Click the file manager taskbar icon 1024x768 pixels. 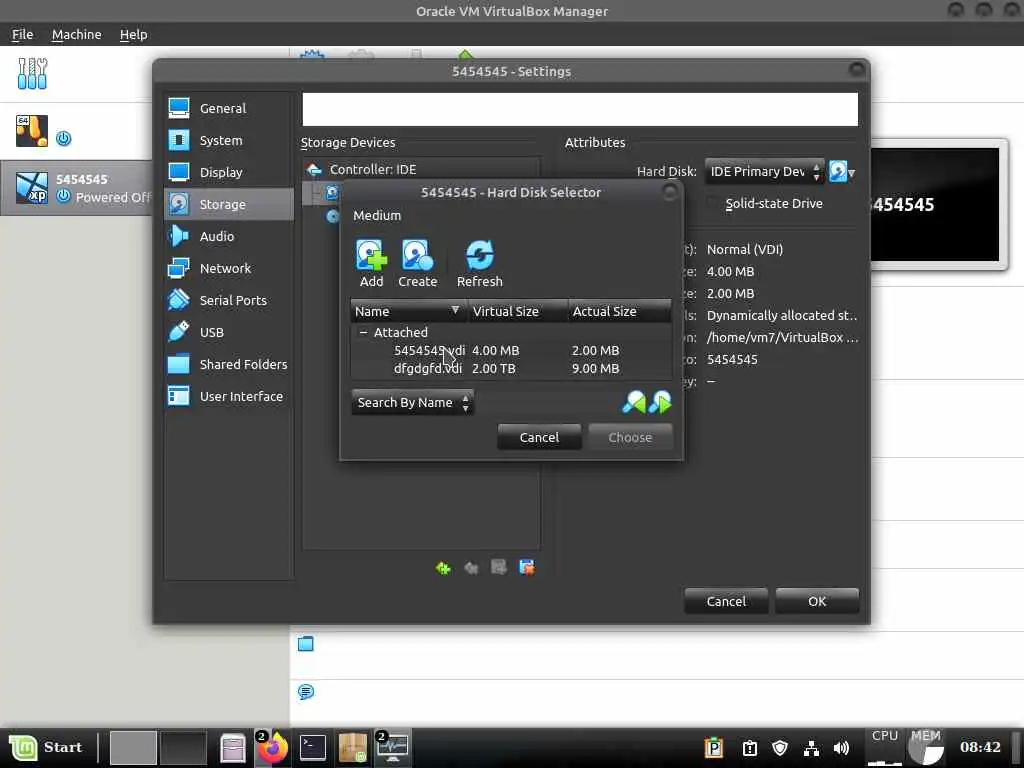click(x=232, y=748)
